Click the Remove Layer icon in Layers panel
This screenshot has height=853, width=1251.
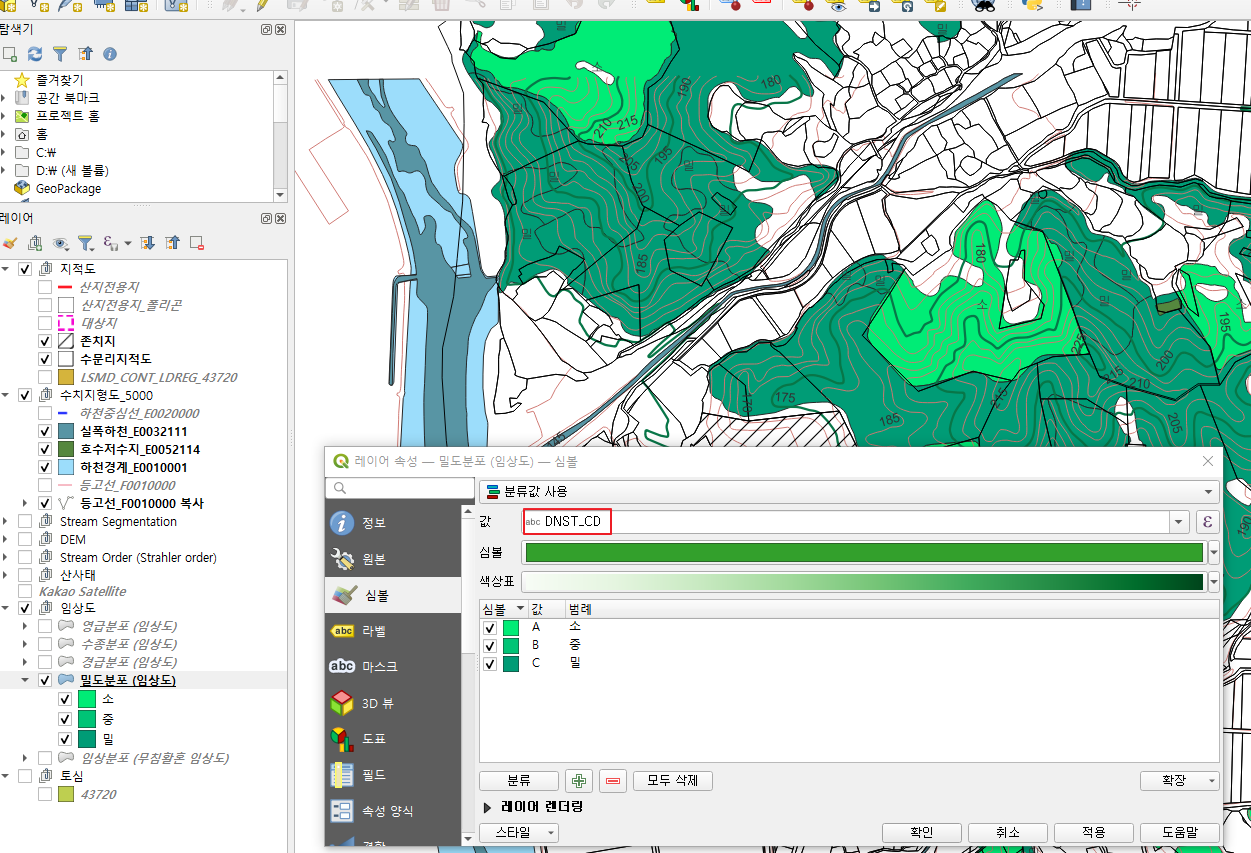click(x=197, y=242)
